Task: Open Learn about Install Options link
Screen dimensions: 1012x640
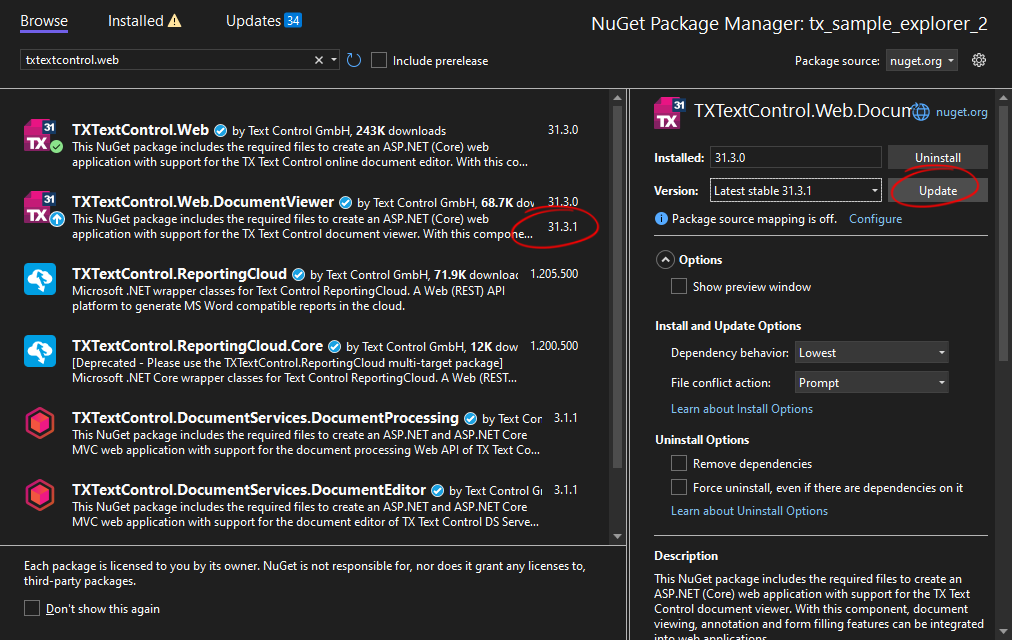Action: click(742, 409)
